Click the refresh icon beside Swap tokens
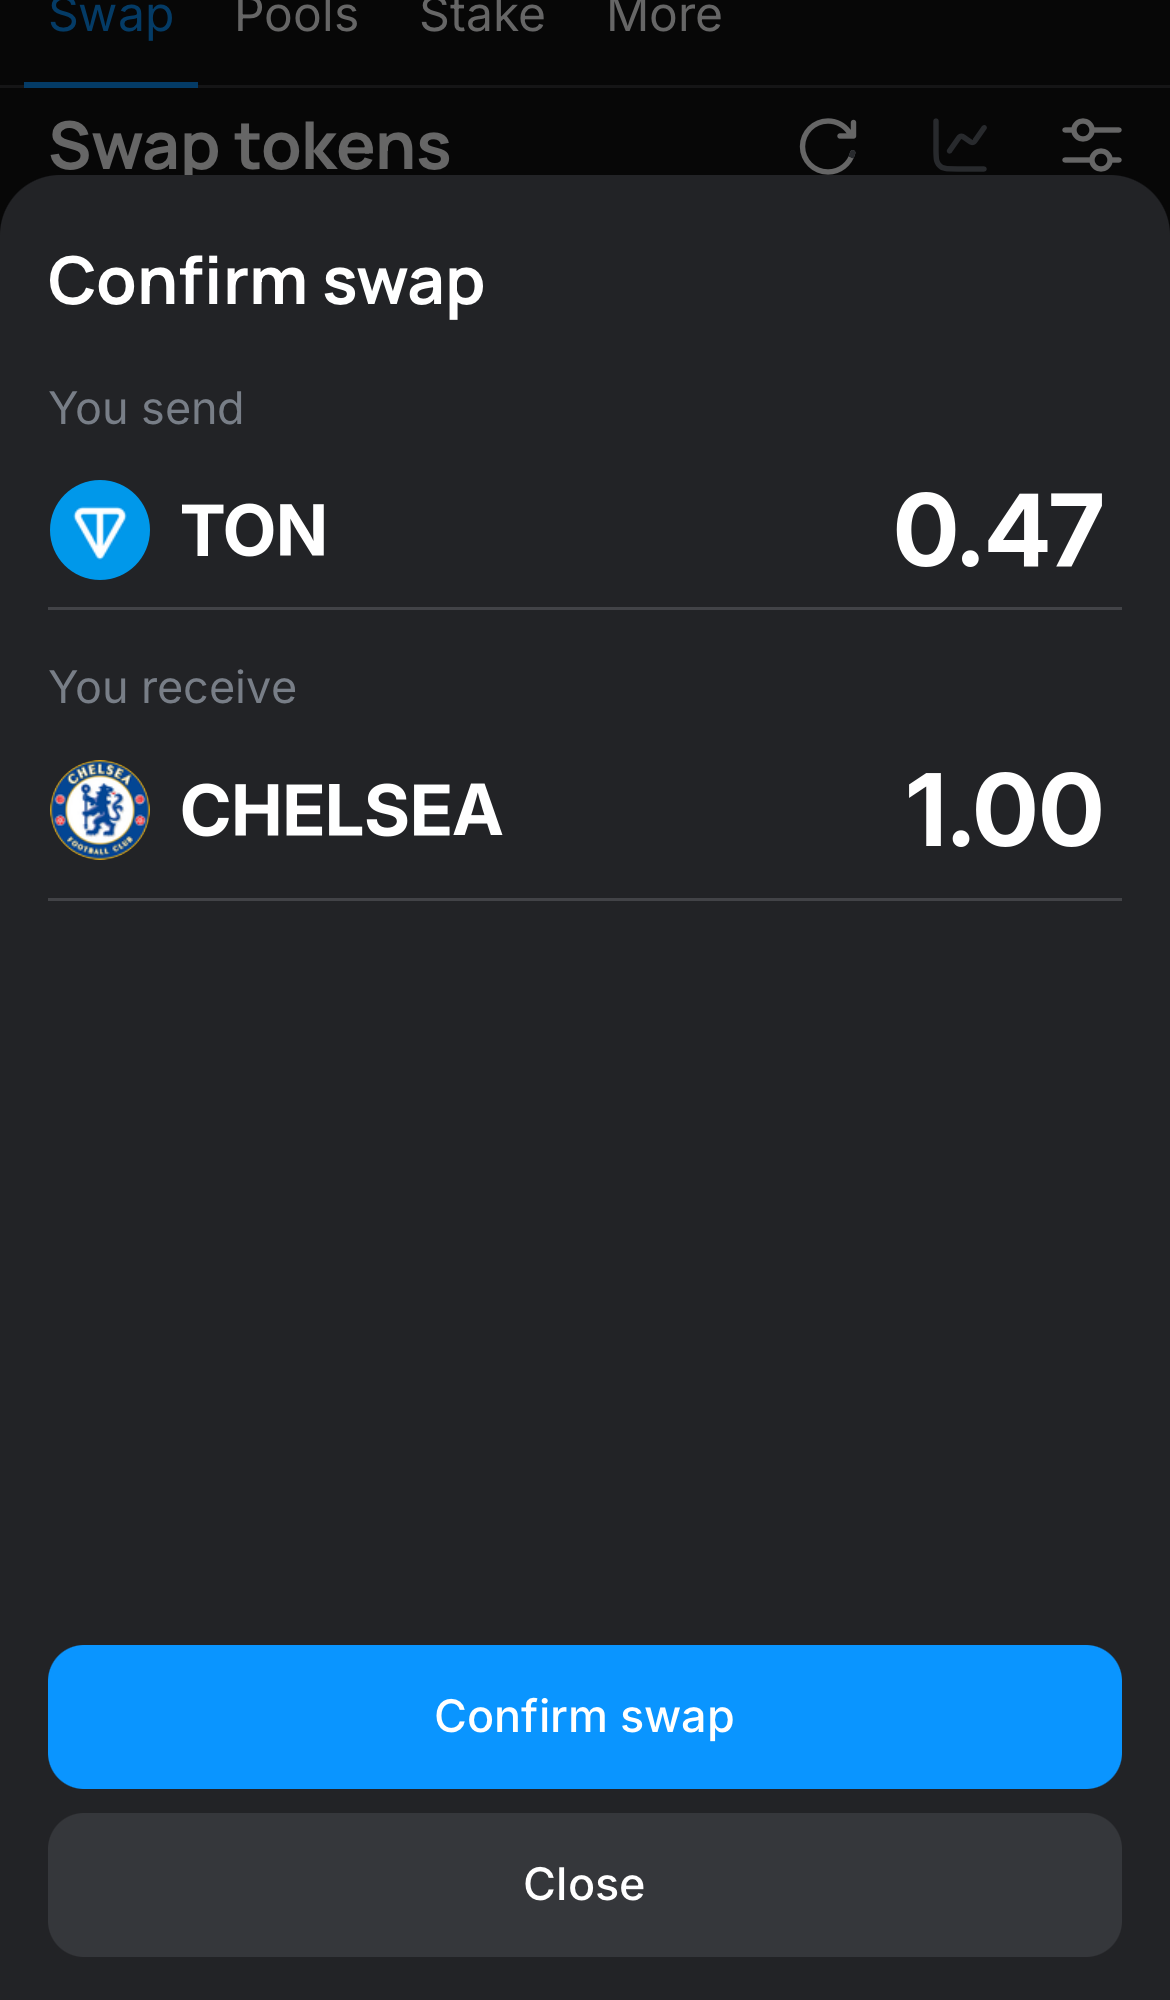The width and height of the screenshot is (1170, 2000). click(828, 146)
